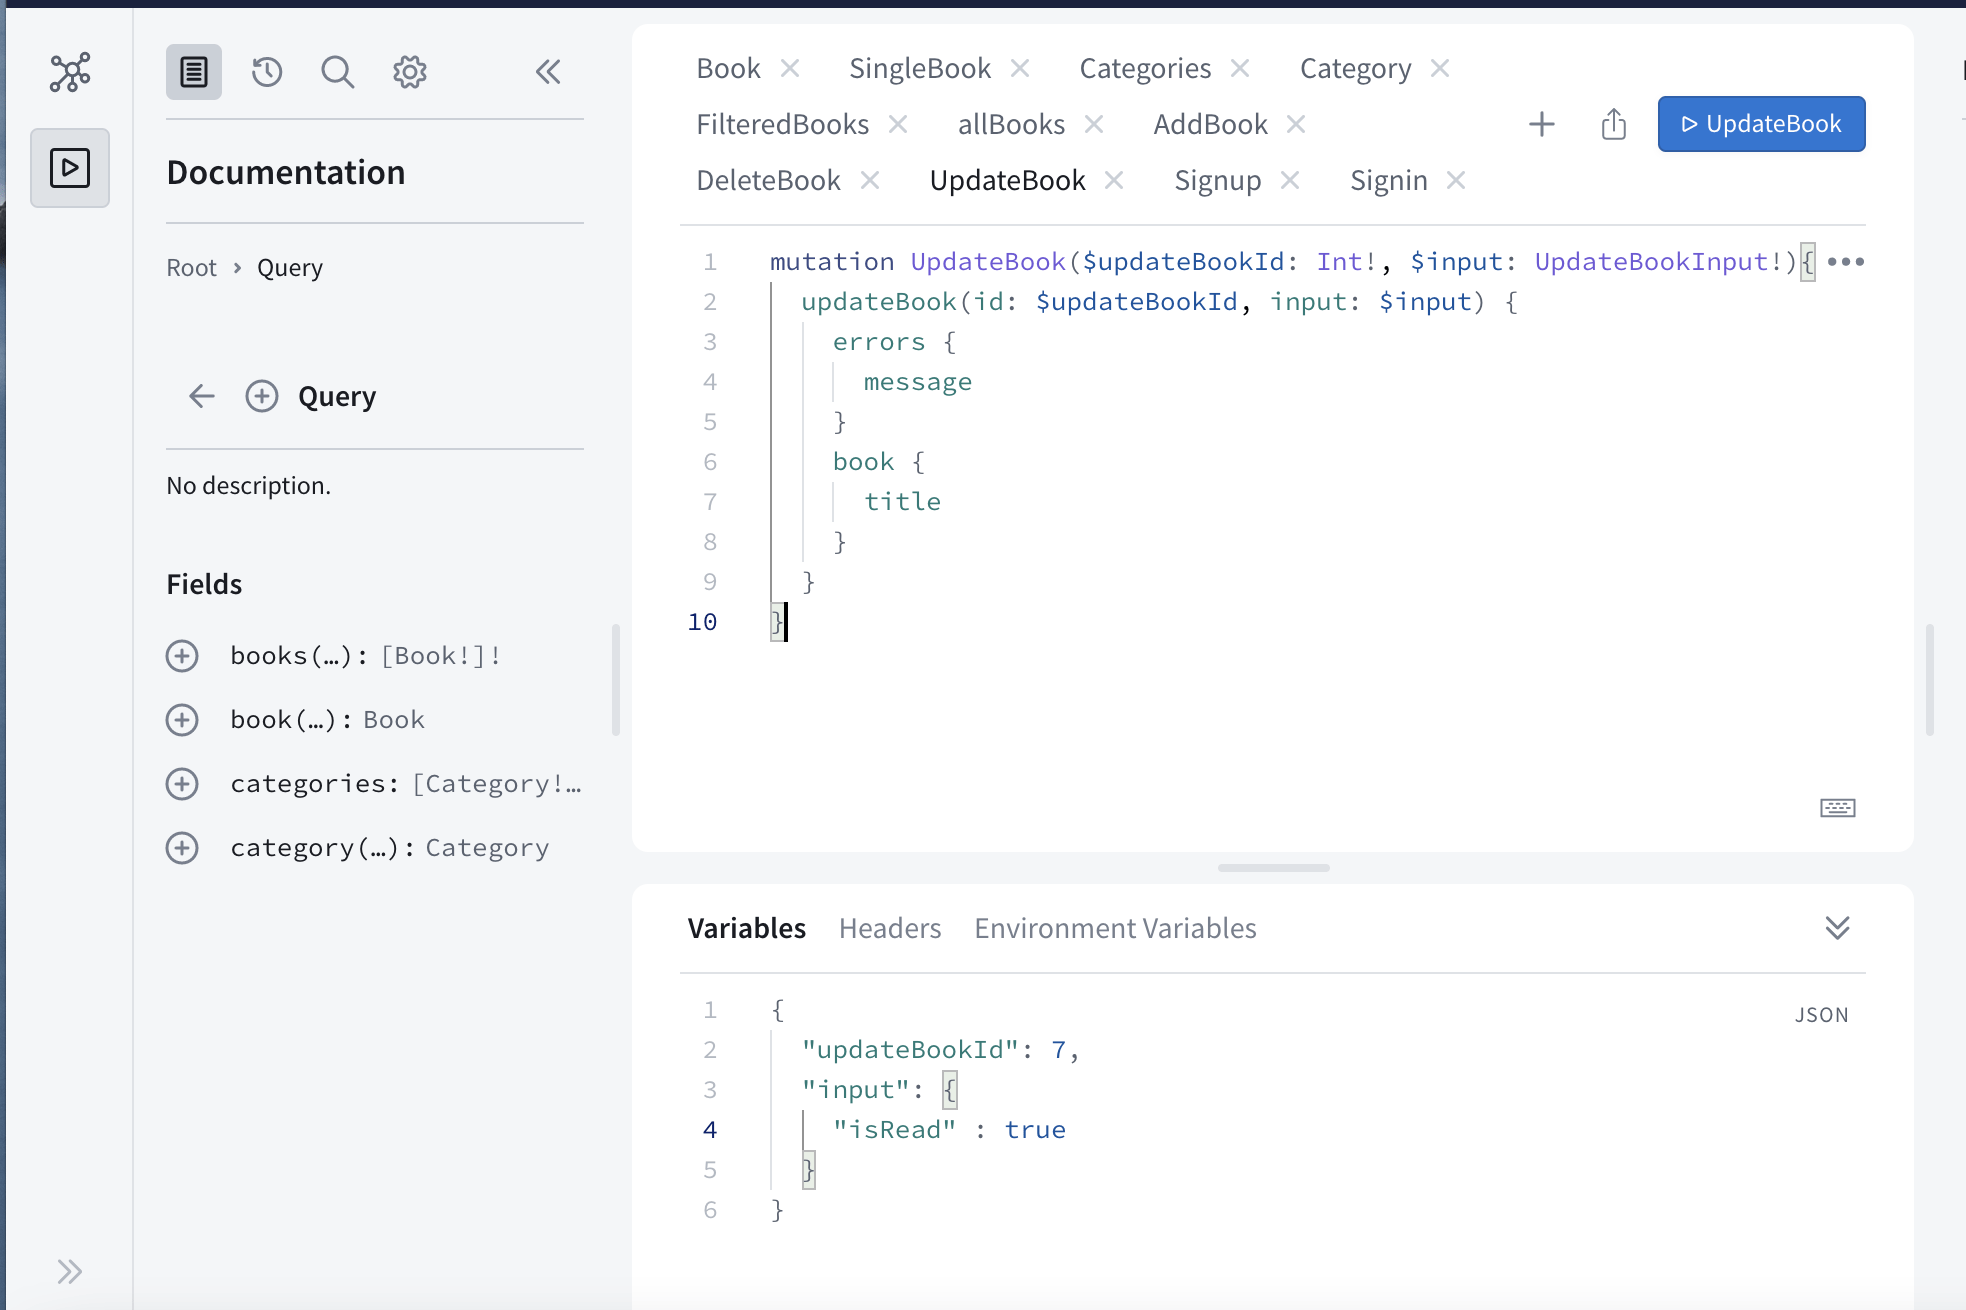Click the 'message' field in the editor
This screenshot has width=1966, height=1310.
click(918, 382)
